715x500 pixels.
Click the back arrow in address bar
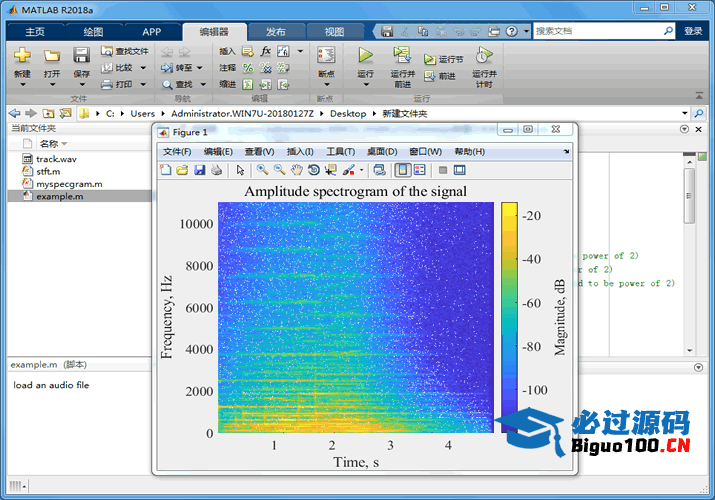point(15,113)
